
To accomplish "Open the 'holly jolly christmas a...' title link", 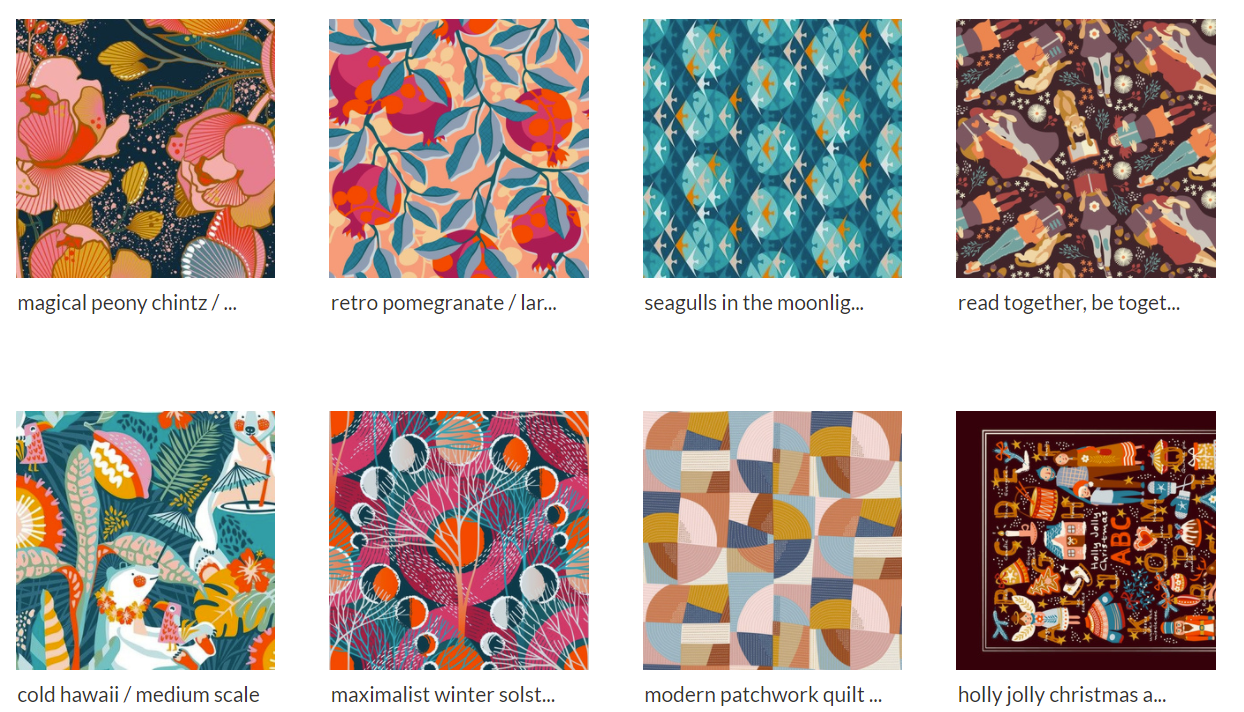I will 1062,695.
